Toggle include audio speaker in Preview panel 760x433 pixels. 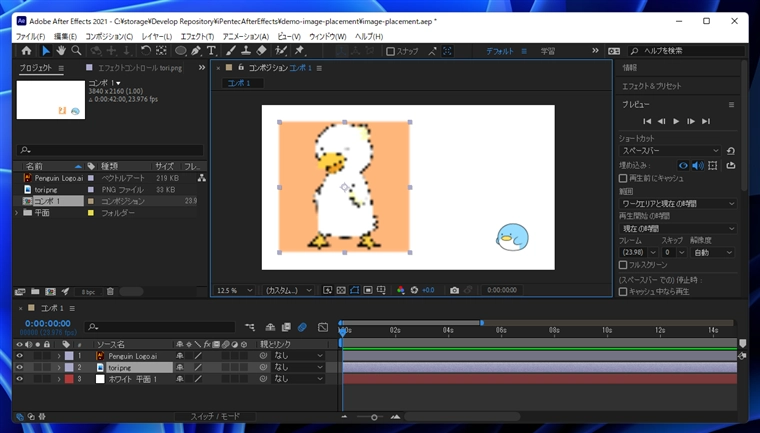(697, 165)
